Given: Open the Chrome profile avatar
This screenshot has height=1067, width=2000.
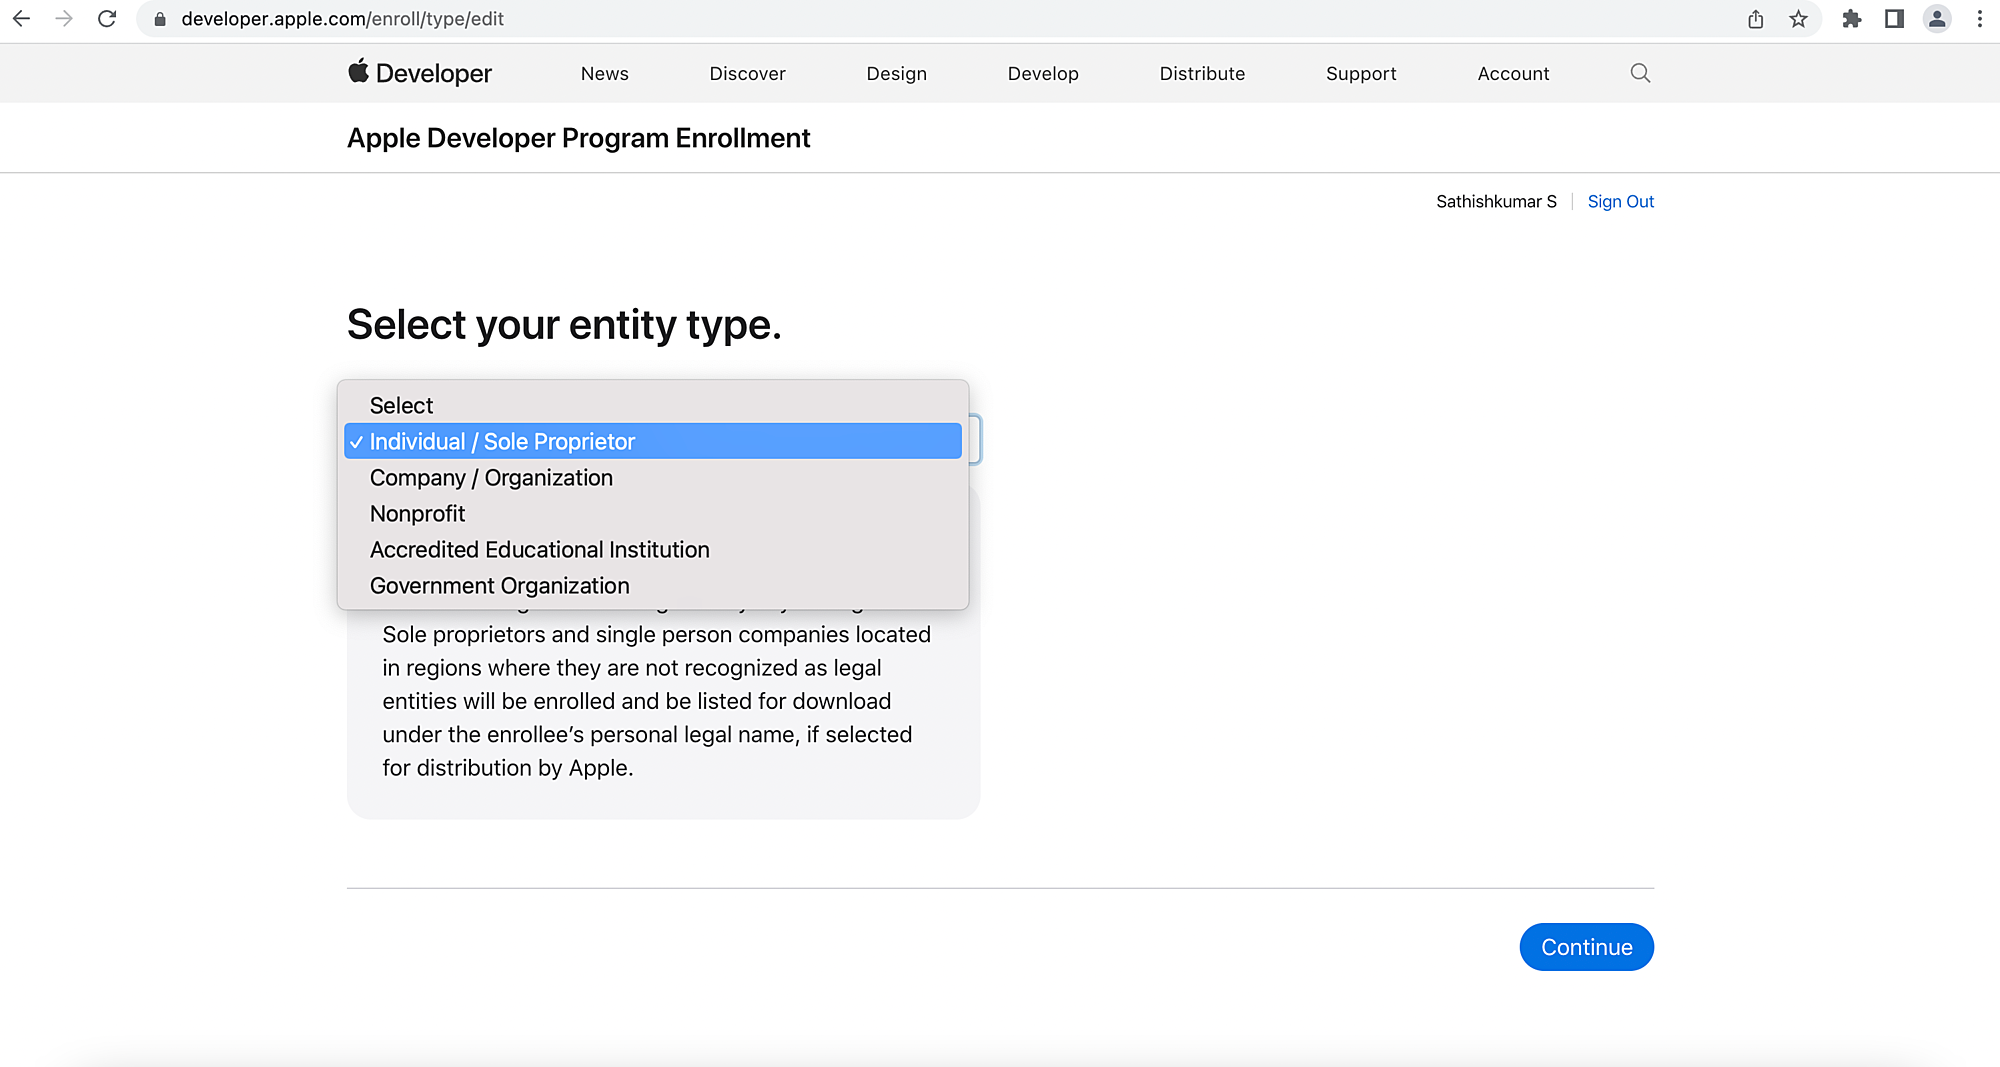Looking at the screenshot, I should (1937, 19).
